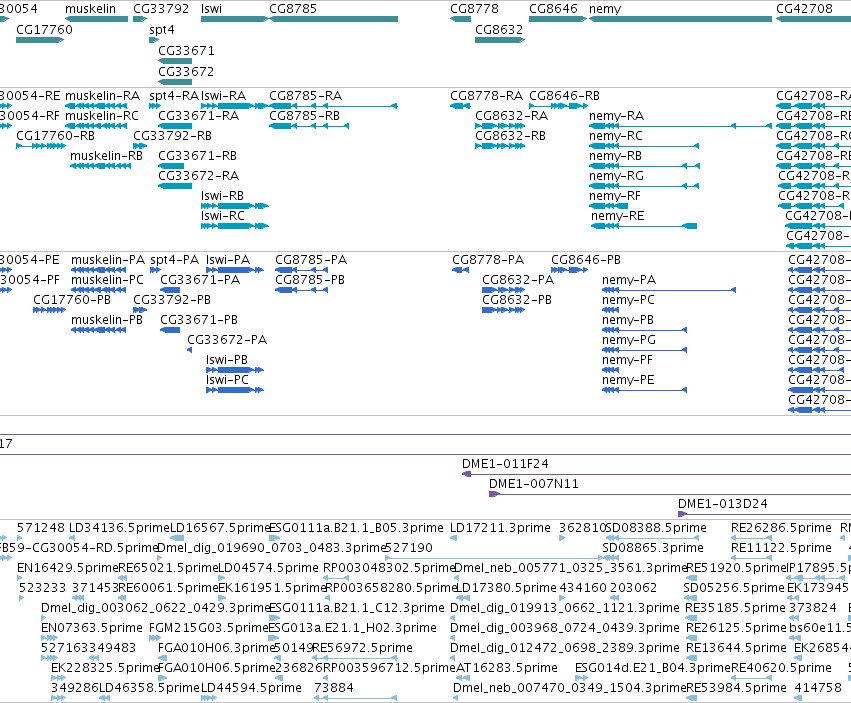This screenshot has height=703, width=851.
Task: Click the CG8785-PA protein label
Action: click(x=311, y=261)
